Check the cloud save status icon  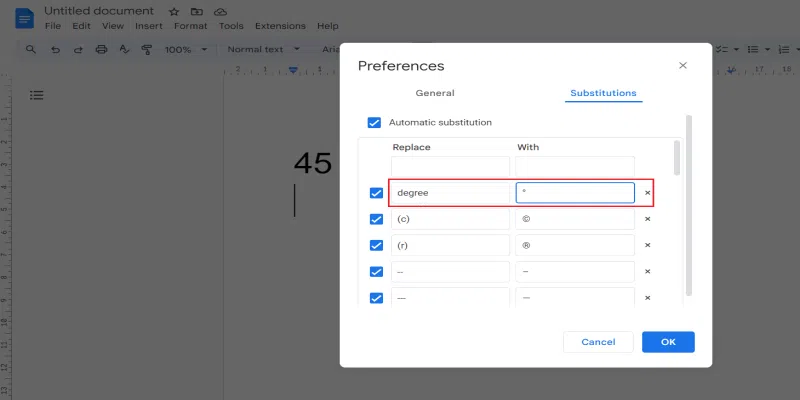pyautogui.click(x=220, y=11)
